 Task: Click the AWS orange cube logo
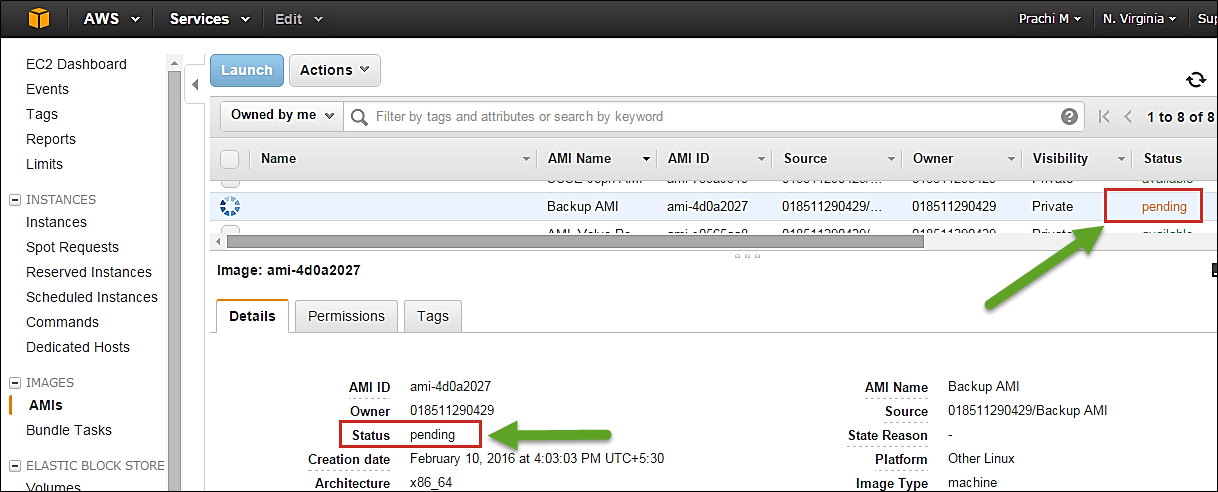tap(39, 19)
